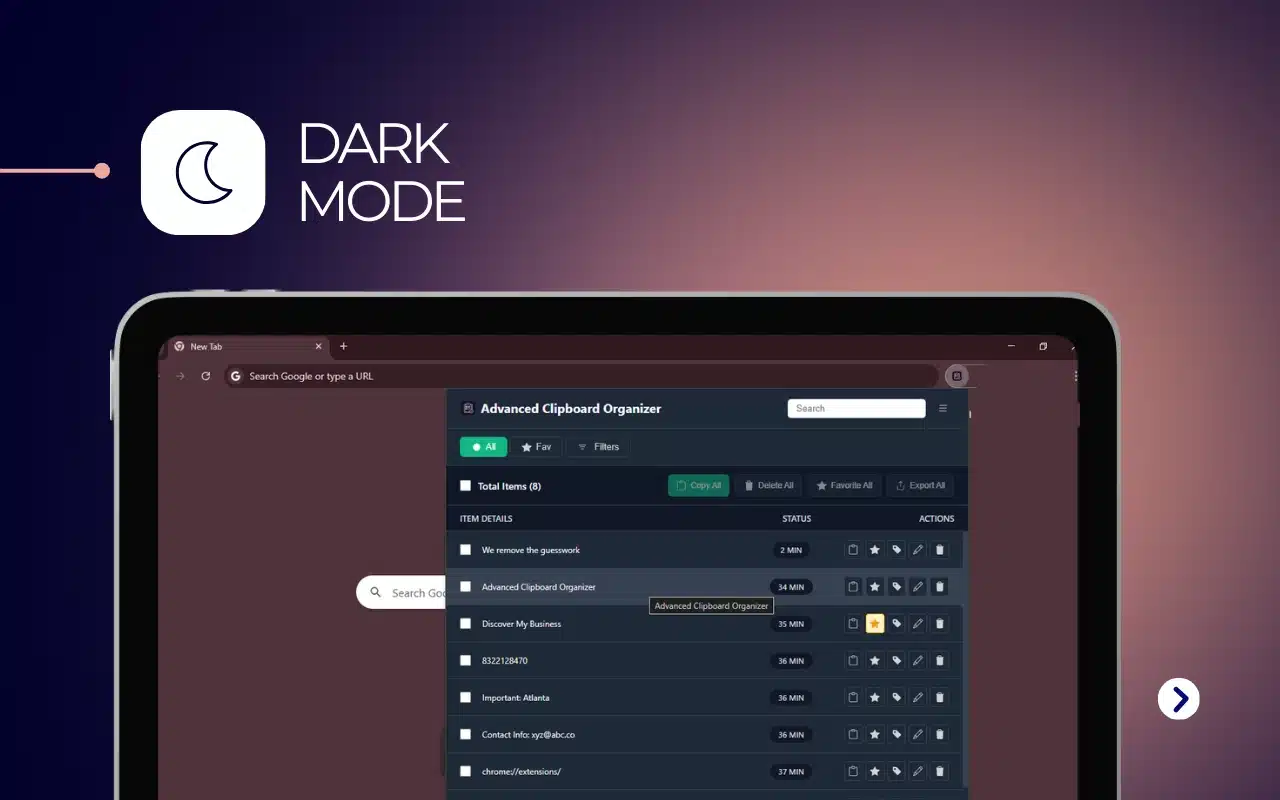
Task: Reload the page with the refresh icon
Action: (x=206, y=376)
